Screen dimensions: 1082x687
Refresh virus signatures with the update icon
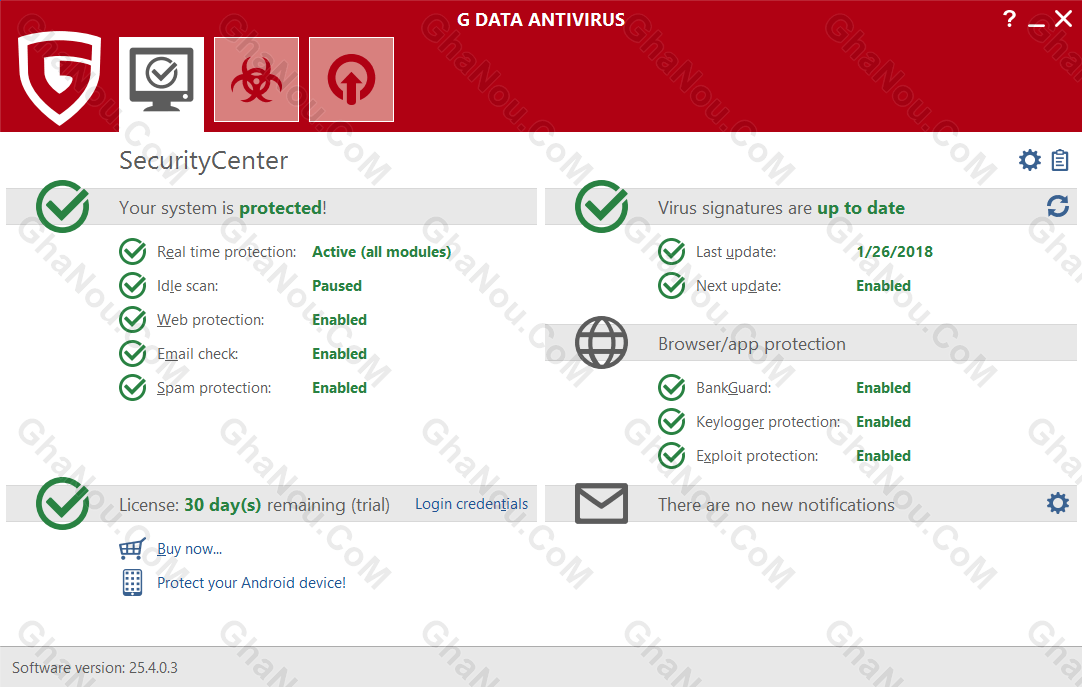pos(1058,206)
